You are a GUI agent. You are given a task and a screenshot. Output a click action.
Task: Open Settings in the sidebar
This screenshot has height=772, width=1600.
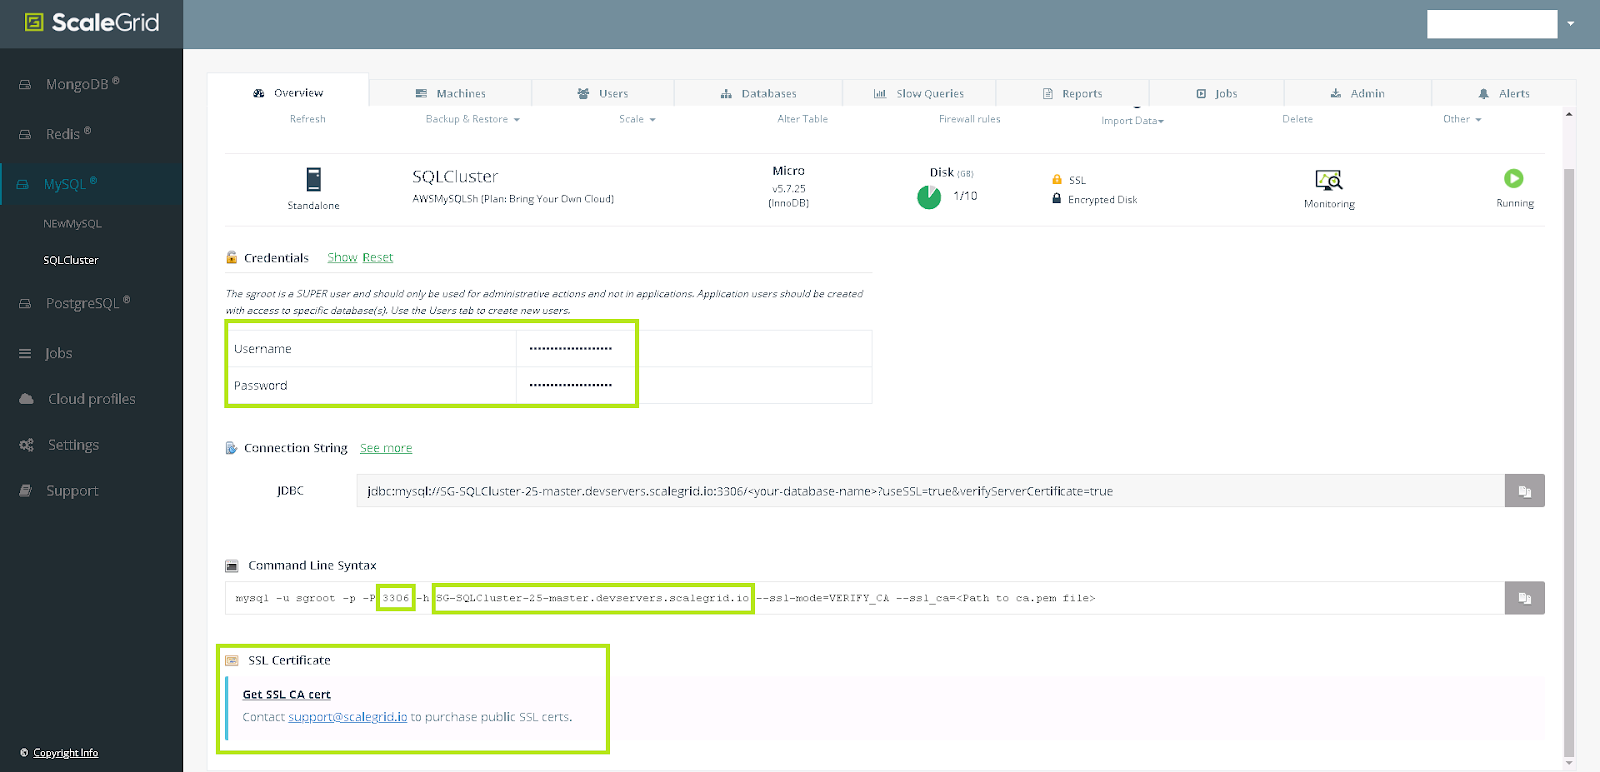point(73,445)
